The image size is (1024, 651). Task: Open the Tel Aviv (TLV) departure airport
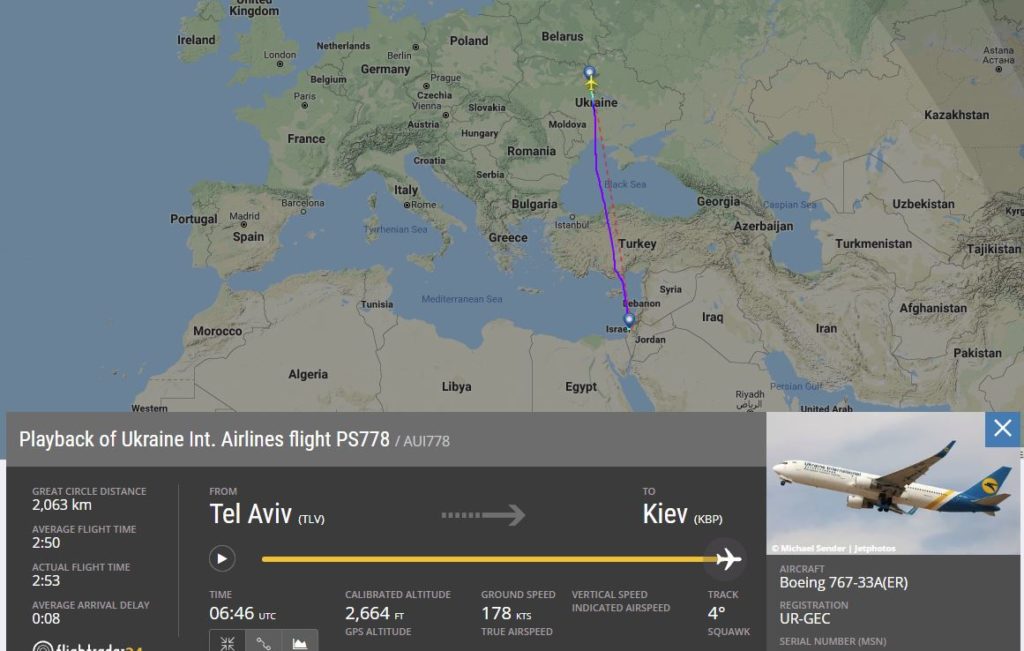click(x=266, y=515)
